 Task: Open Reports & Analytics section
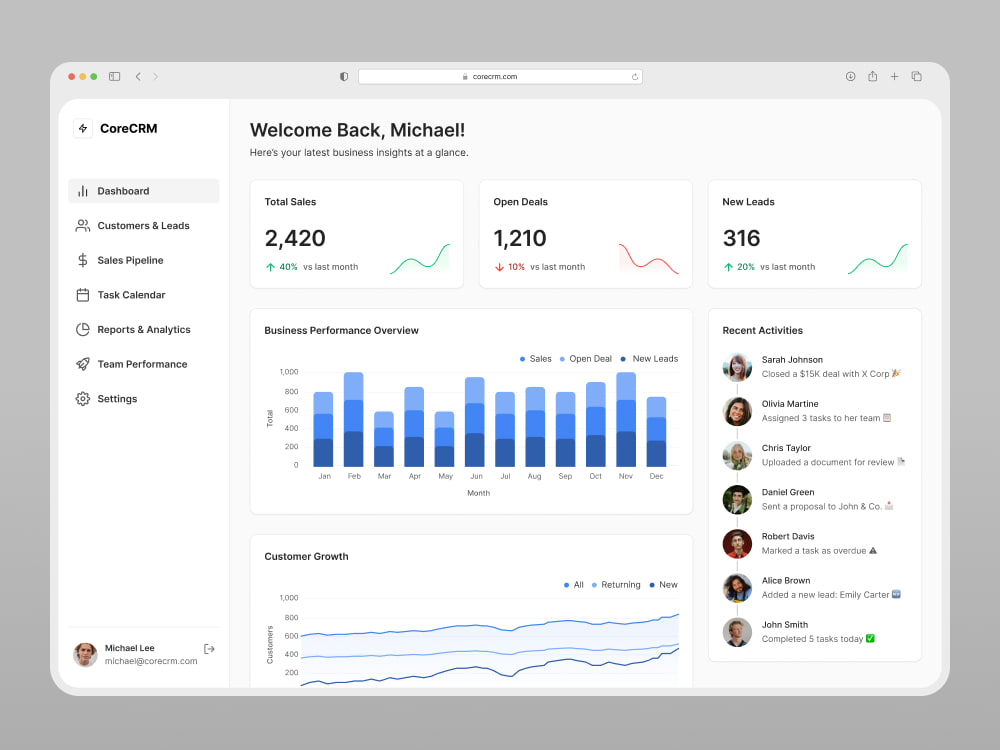pyautogui.click(x=143, y=330)
